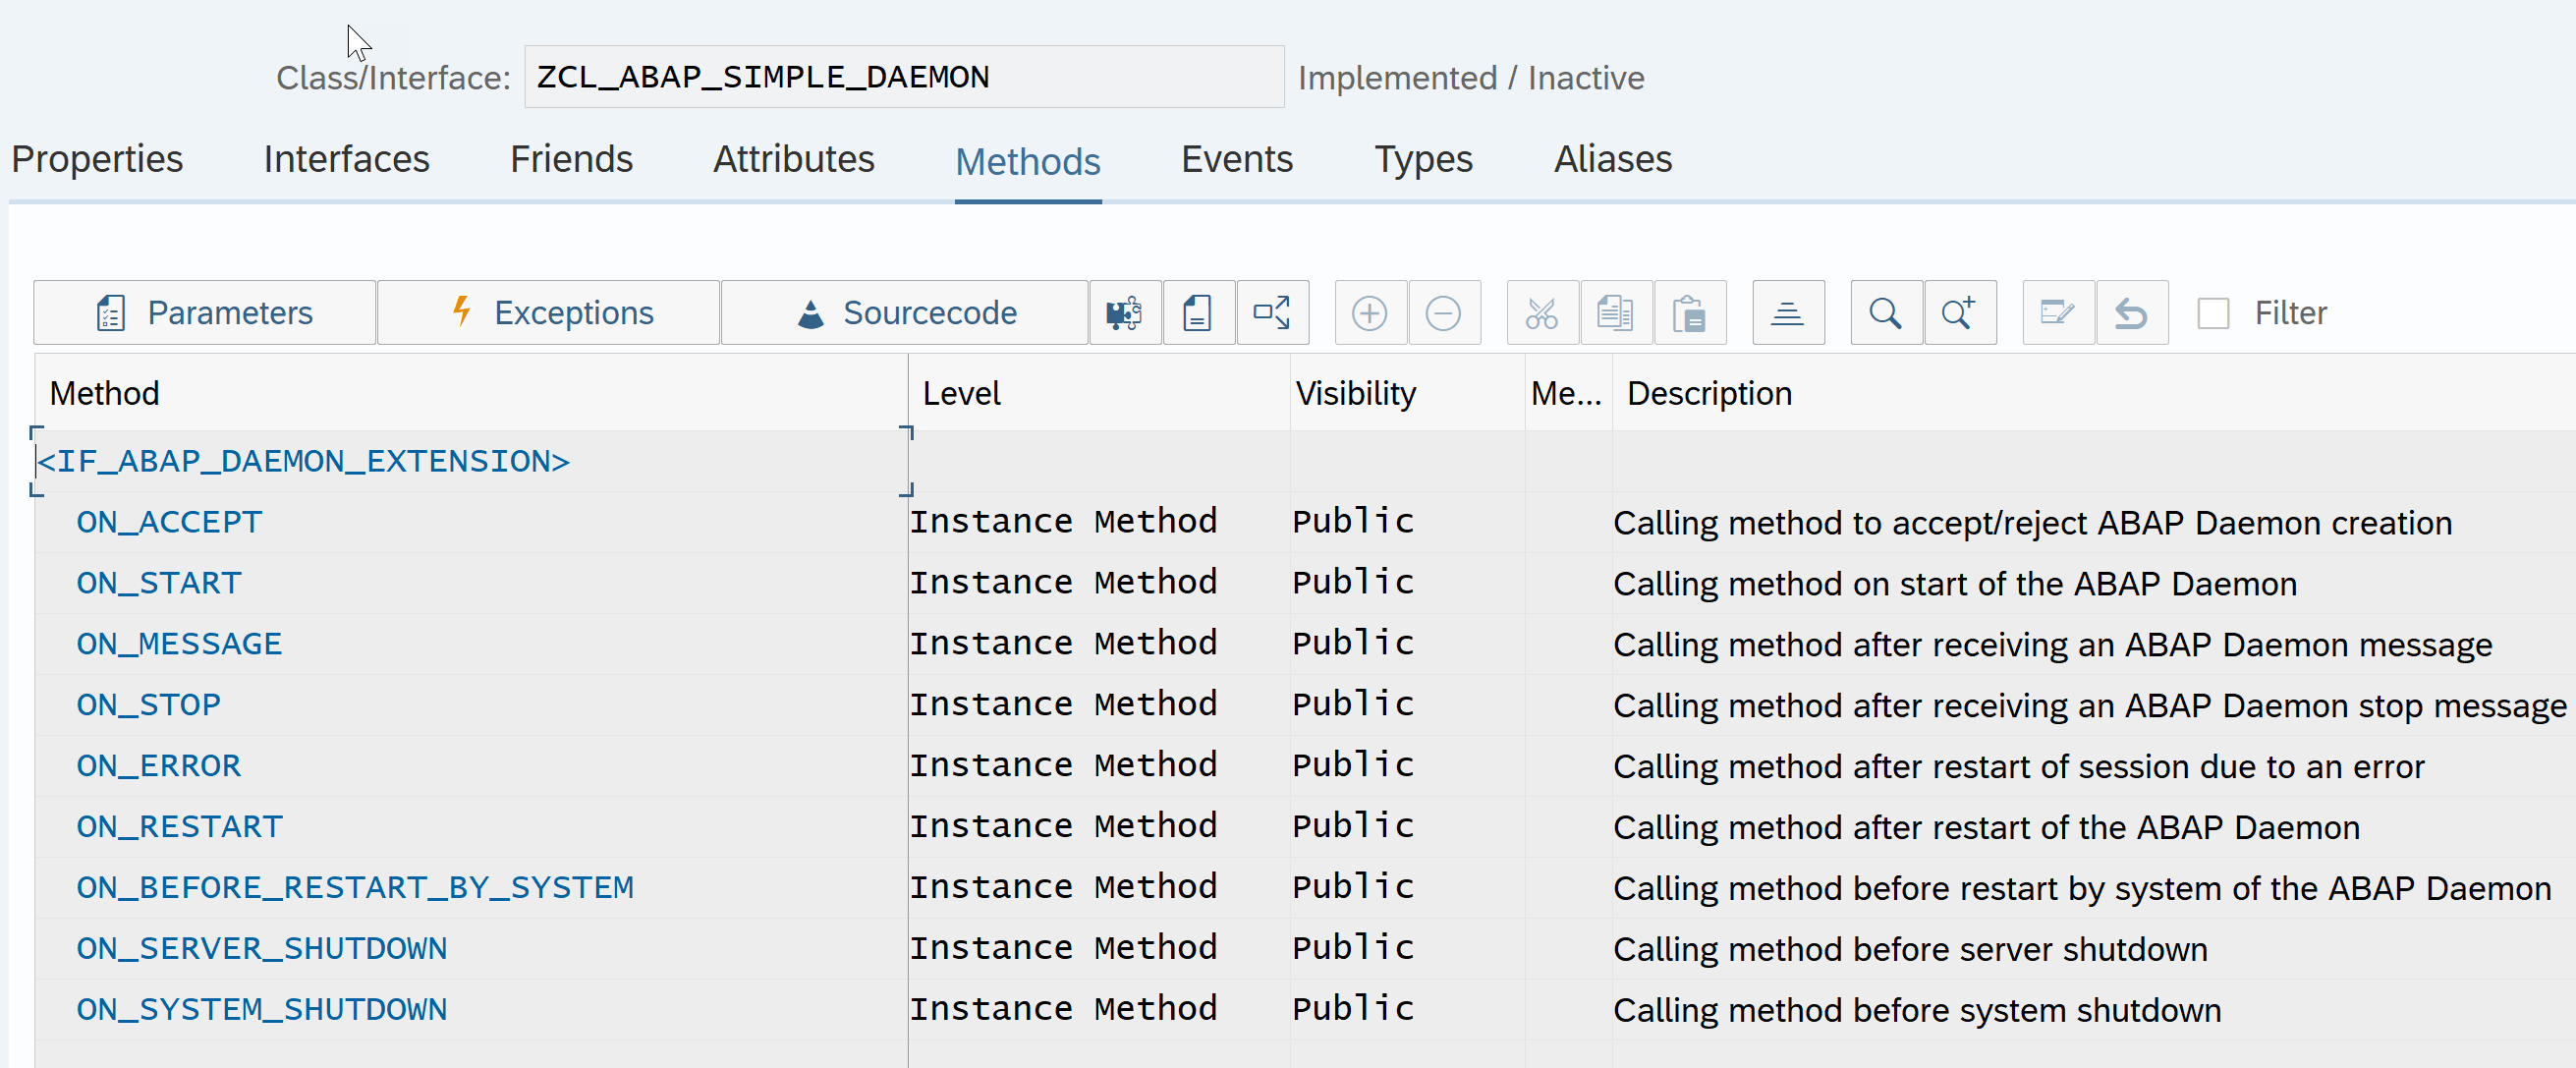The height and width of the screenshot is (1068, 2576).
Task: Click the magnifier find icon
Action: (x=1886, y=313)
